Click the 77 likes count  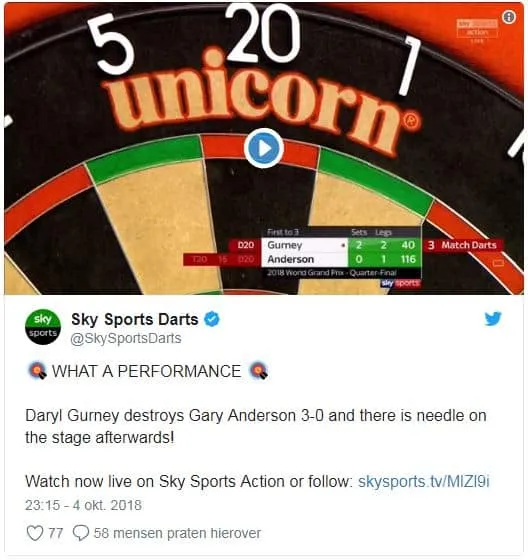[55, 533]
